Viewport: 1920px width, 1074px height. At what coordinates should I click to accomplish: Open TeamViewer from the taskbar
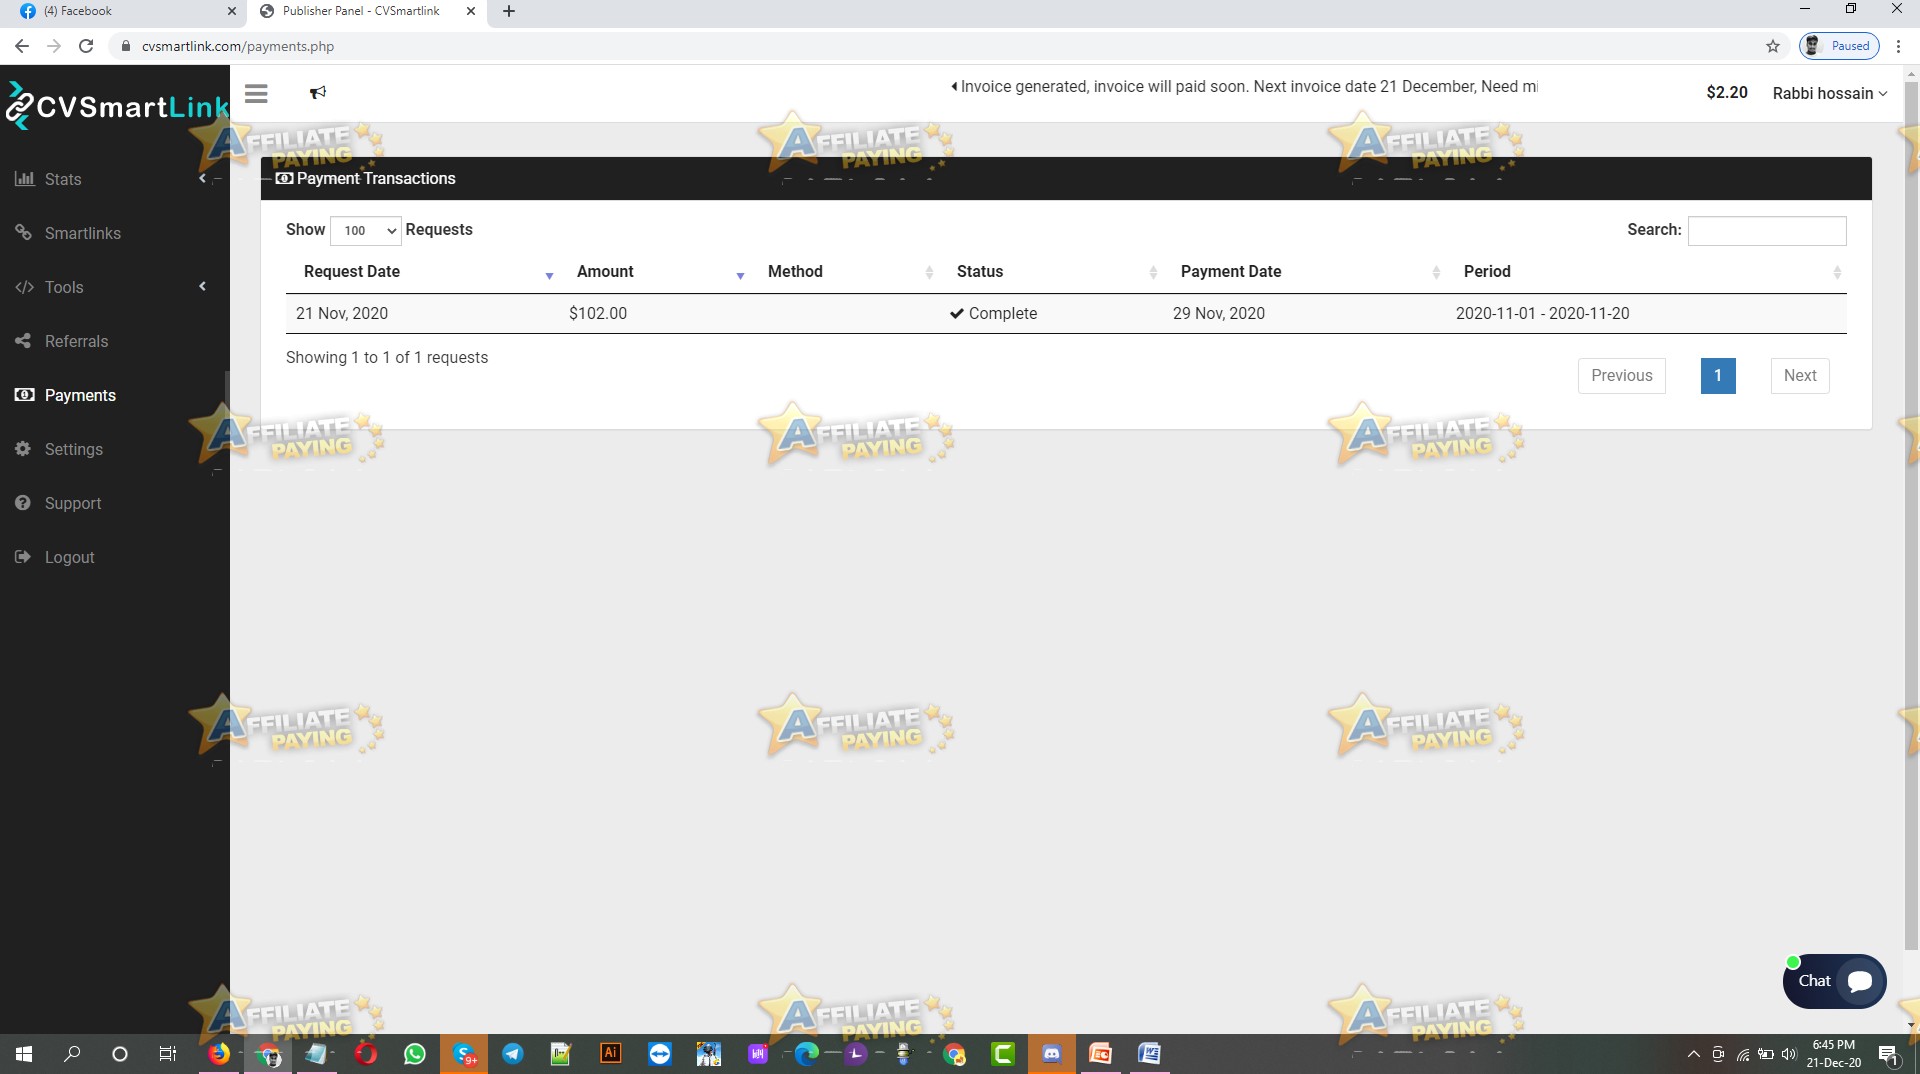[660, 1054]
